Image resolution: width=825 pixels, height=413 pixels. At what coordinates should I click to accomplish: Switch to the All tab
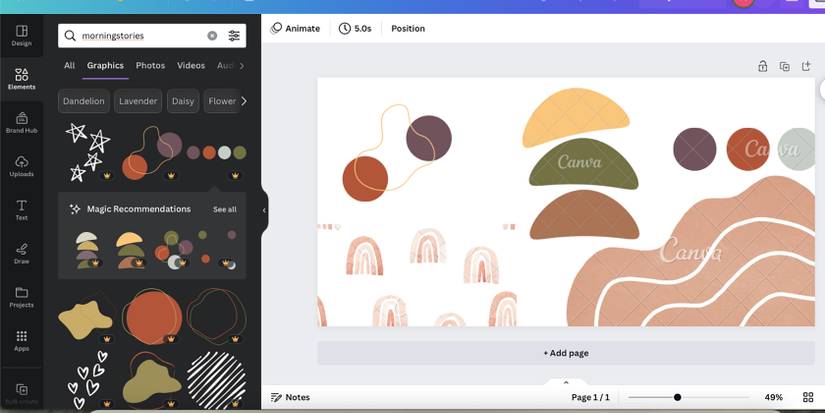click(69, 65)
